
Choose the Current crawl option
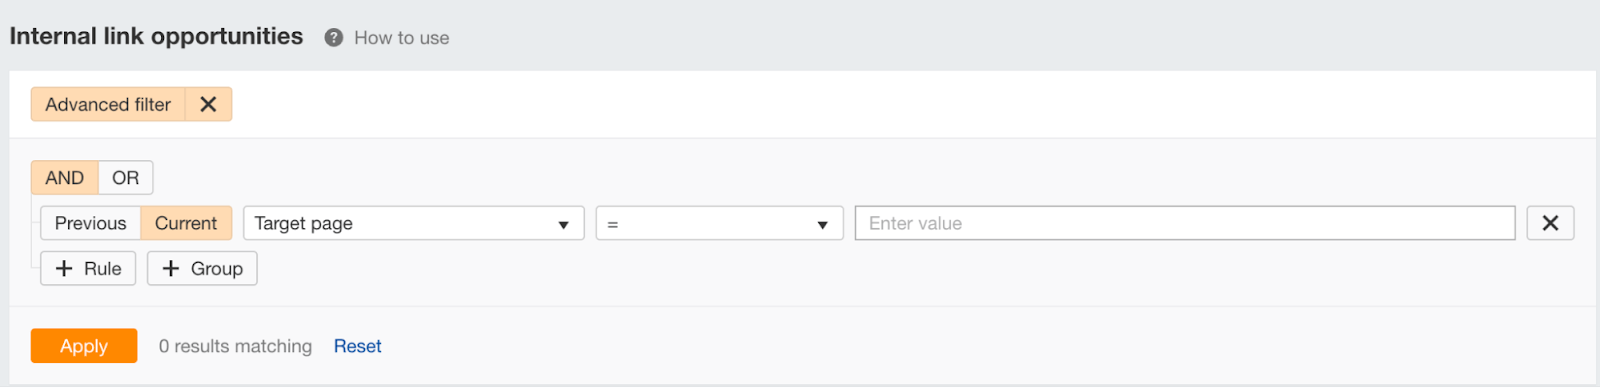[x=186, y=223]
